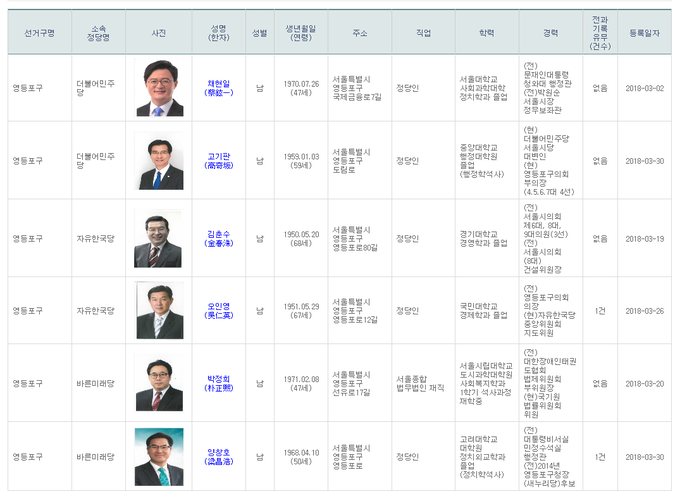
Task: Click the 등록일자 column header
Action: point(645,33)
